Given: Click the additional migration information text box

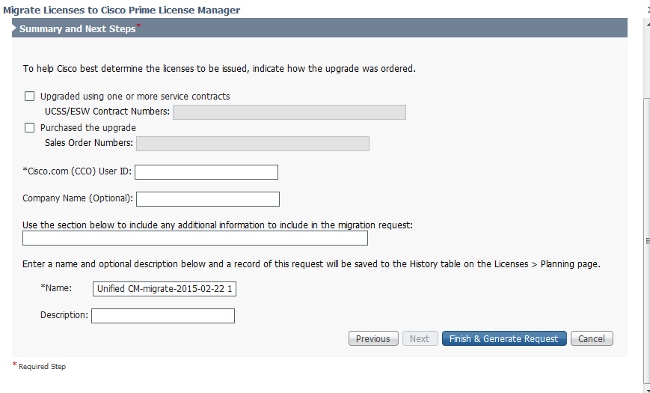Looking at the screenshot, I should pyautogui.click(x=195, y=238).
